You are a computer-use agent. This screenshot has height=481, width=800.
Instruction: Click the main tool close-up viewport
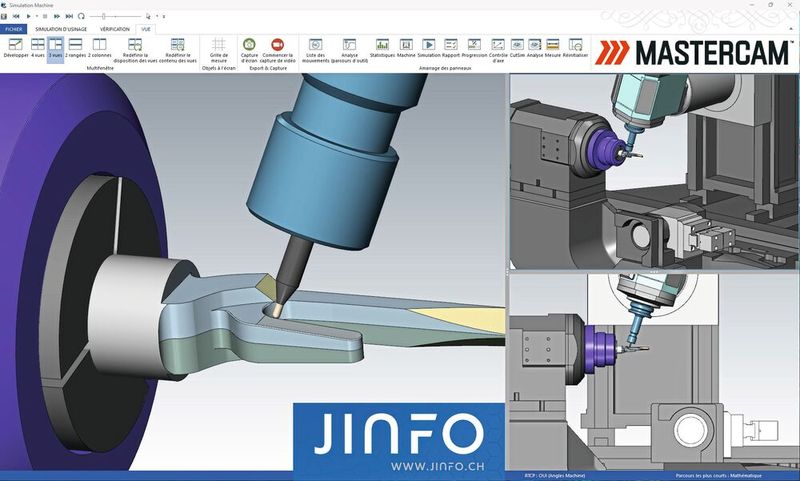click(x=253, y=271)
